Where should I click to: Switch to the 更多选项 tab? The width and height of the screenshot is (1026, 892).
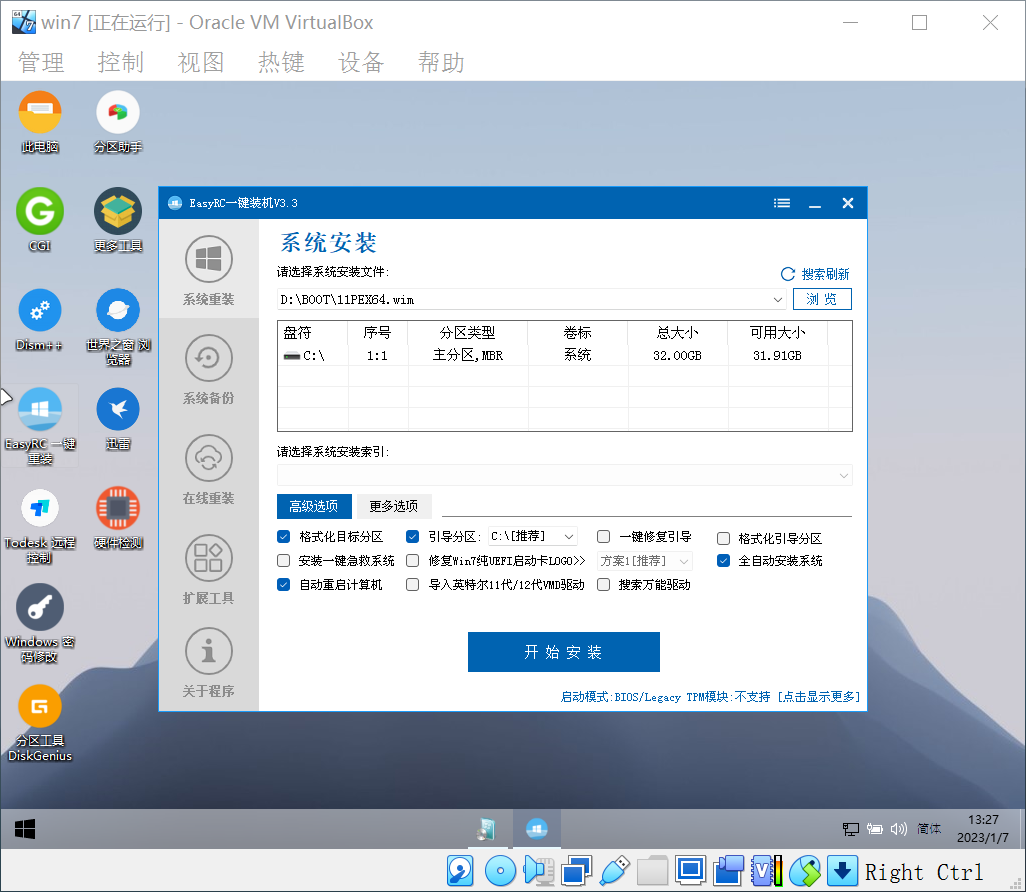(x=394, y=506)
